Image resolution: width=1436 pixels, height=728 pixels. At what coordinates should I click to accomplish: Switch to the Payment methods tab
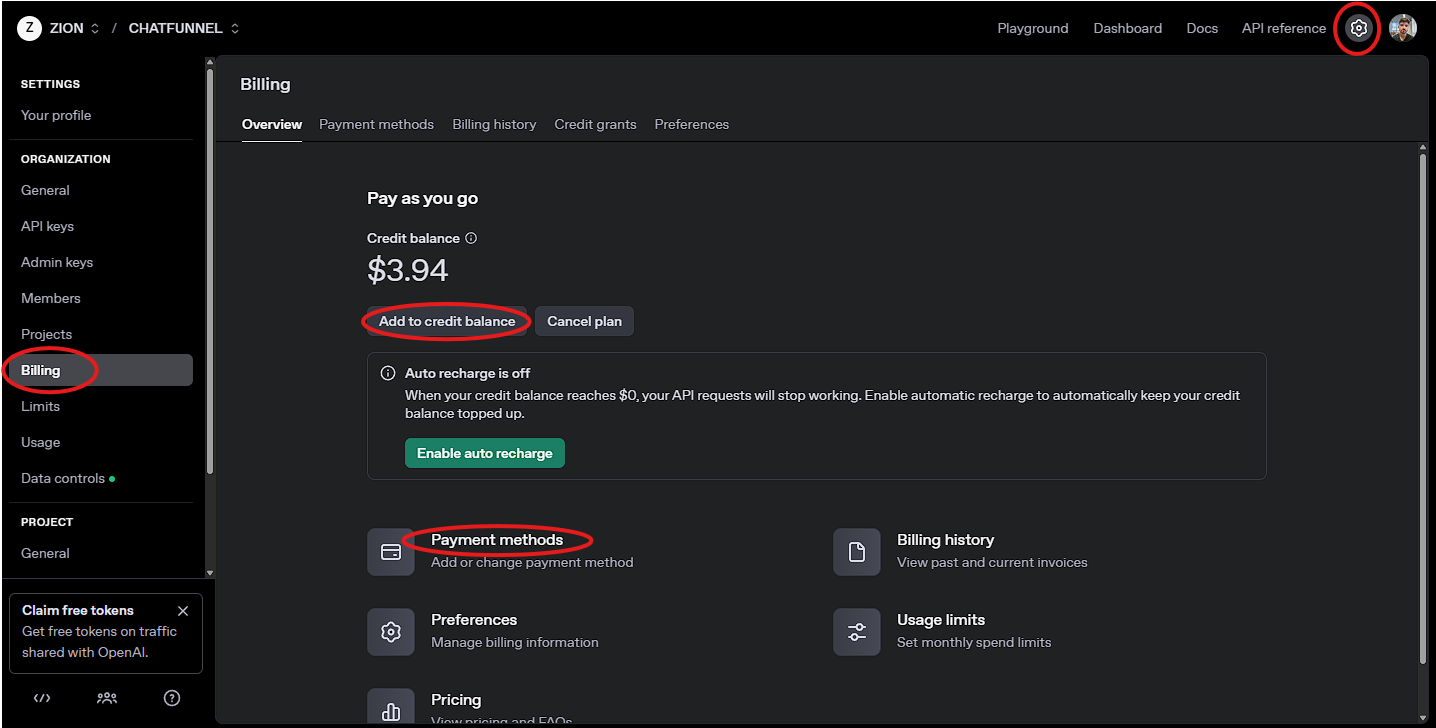(376, 124)
